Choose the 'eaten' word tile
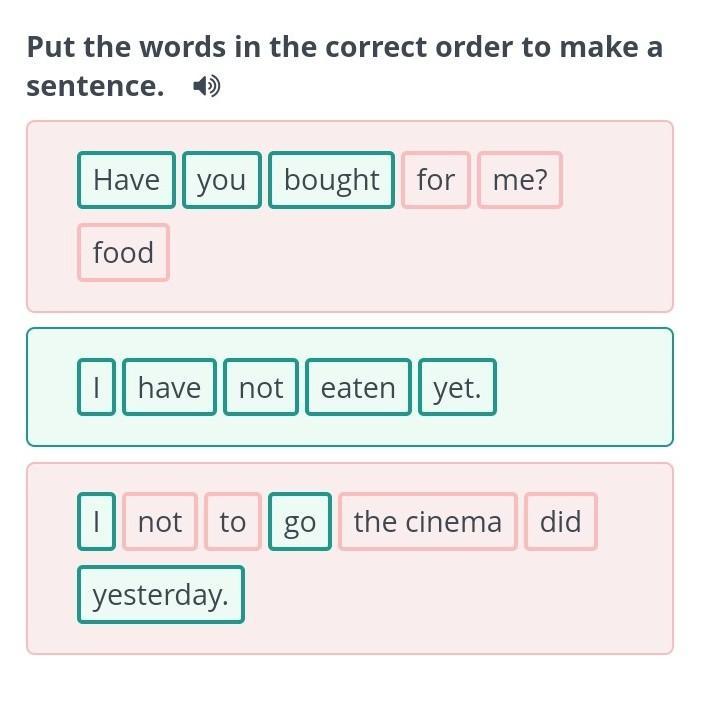Viewport: 702px width, 702px height. pyautogui.click(x=358, y=387)
